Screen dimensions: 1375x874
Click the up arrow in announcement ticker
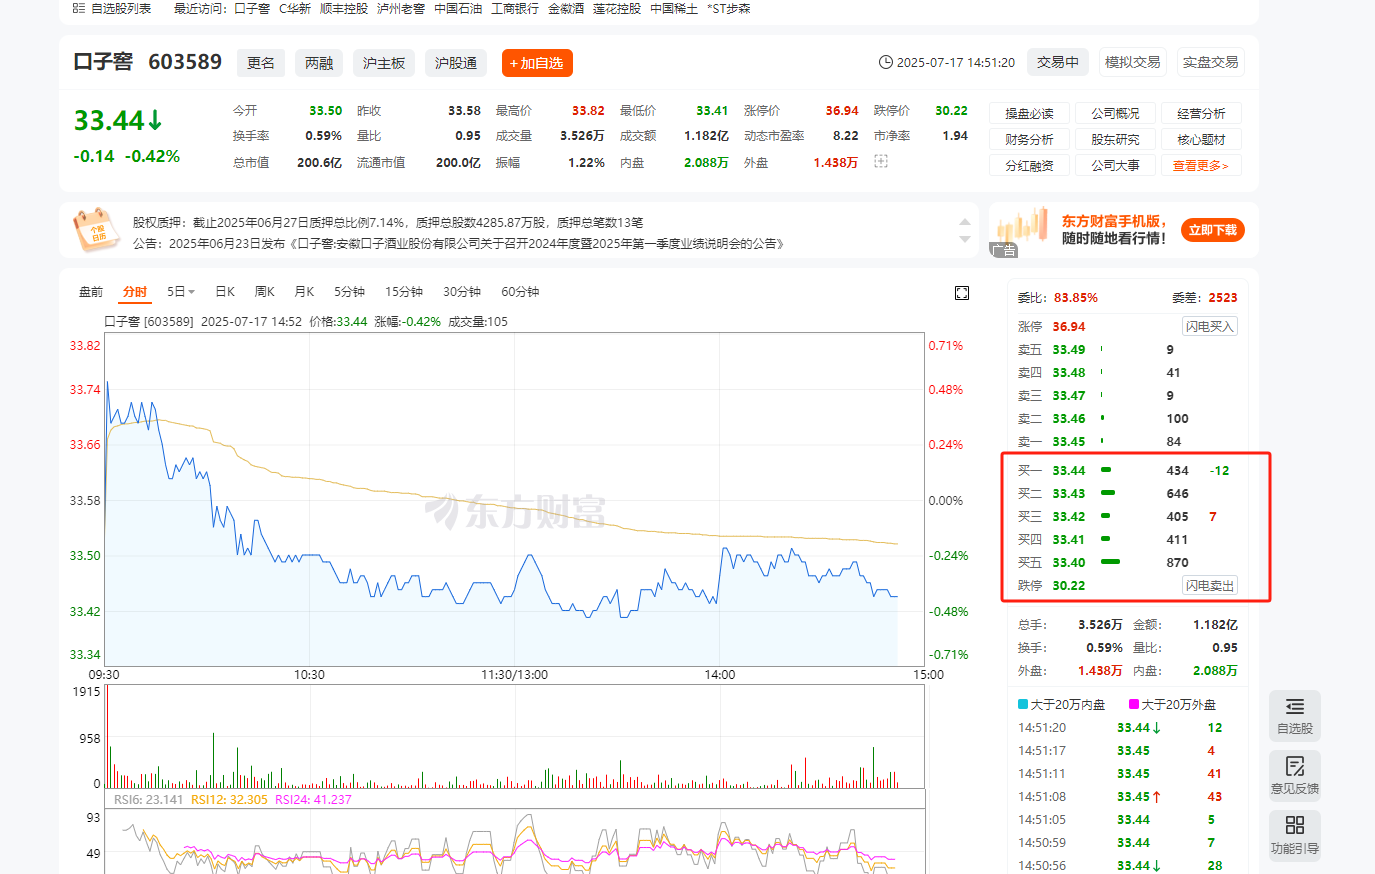pyautogui.click(x=965, y=222)
